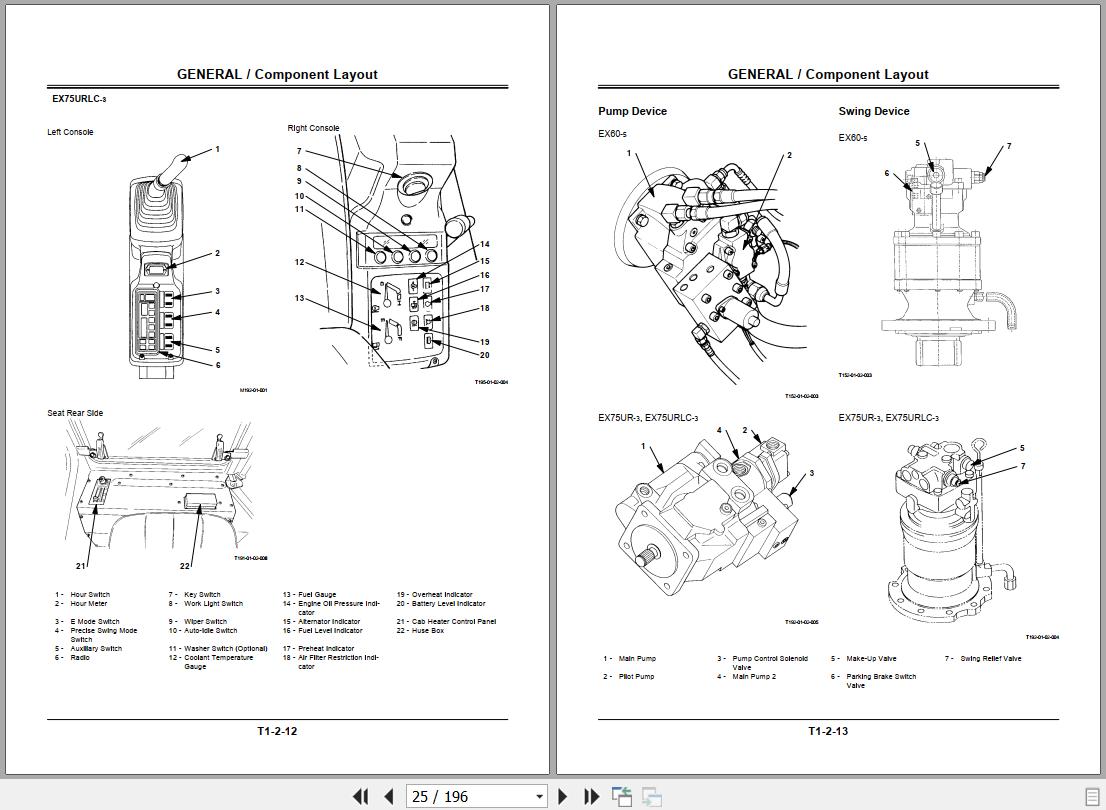Image resolution: width=1106 pixels, height=810 pixels.
Task: Click the 'Seat Rear Side' label
Action: [x=75, y=413]
